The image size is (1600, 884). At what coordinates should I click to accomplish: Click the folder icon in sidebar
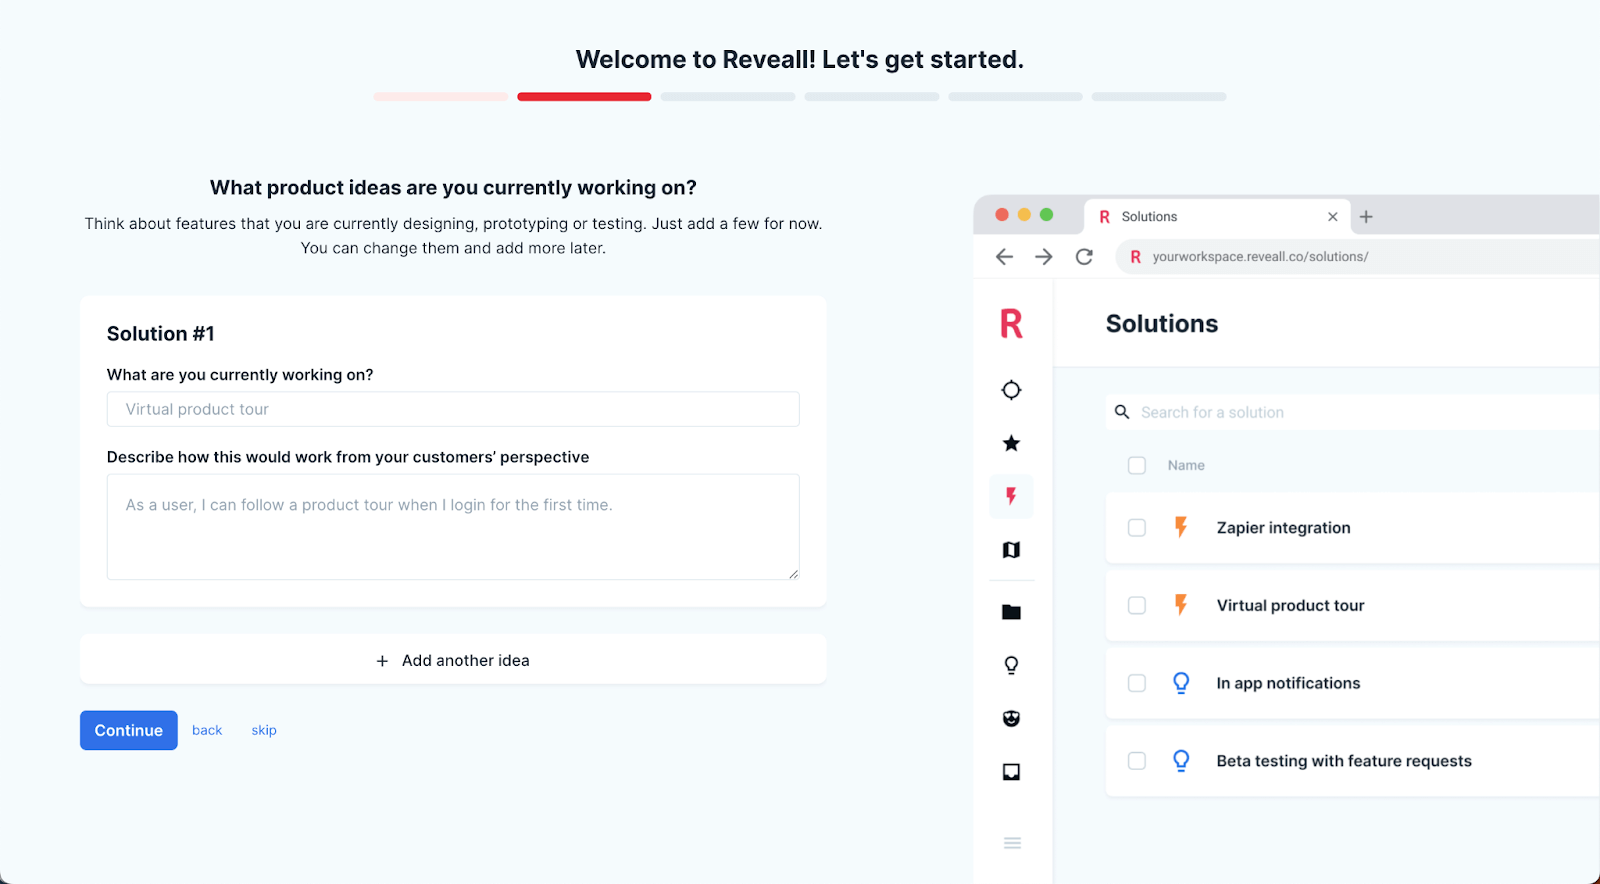point(1011,612)
